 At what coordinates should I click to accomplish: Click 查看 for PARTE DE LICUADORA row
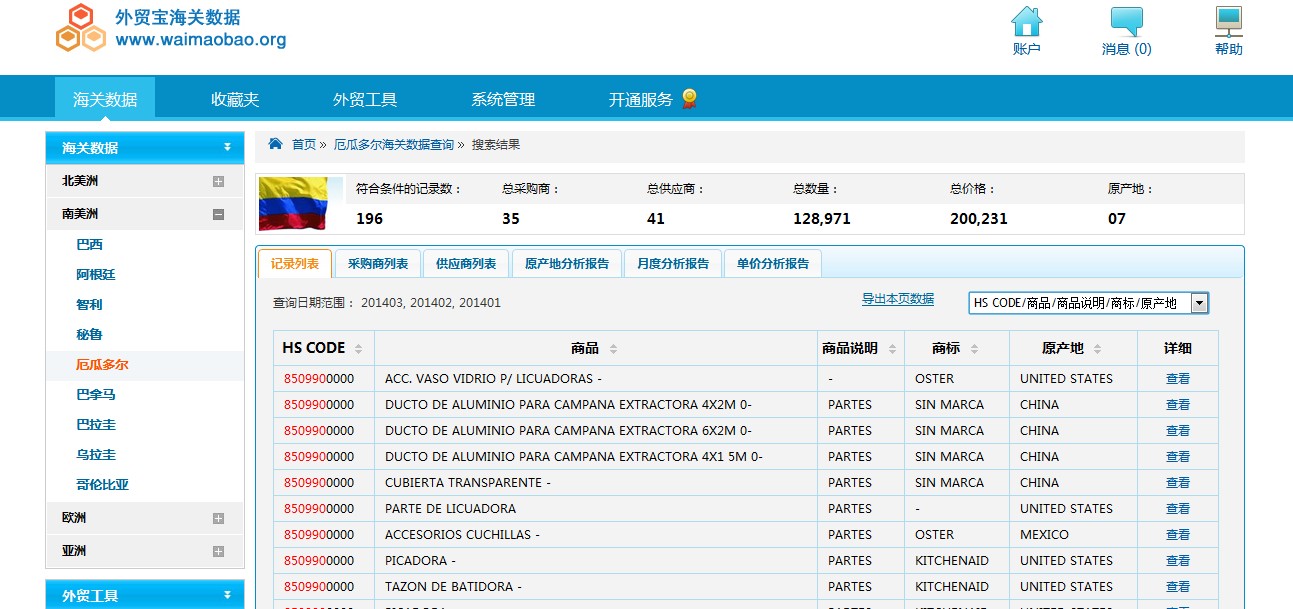pos(1178,509)
